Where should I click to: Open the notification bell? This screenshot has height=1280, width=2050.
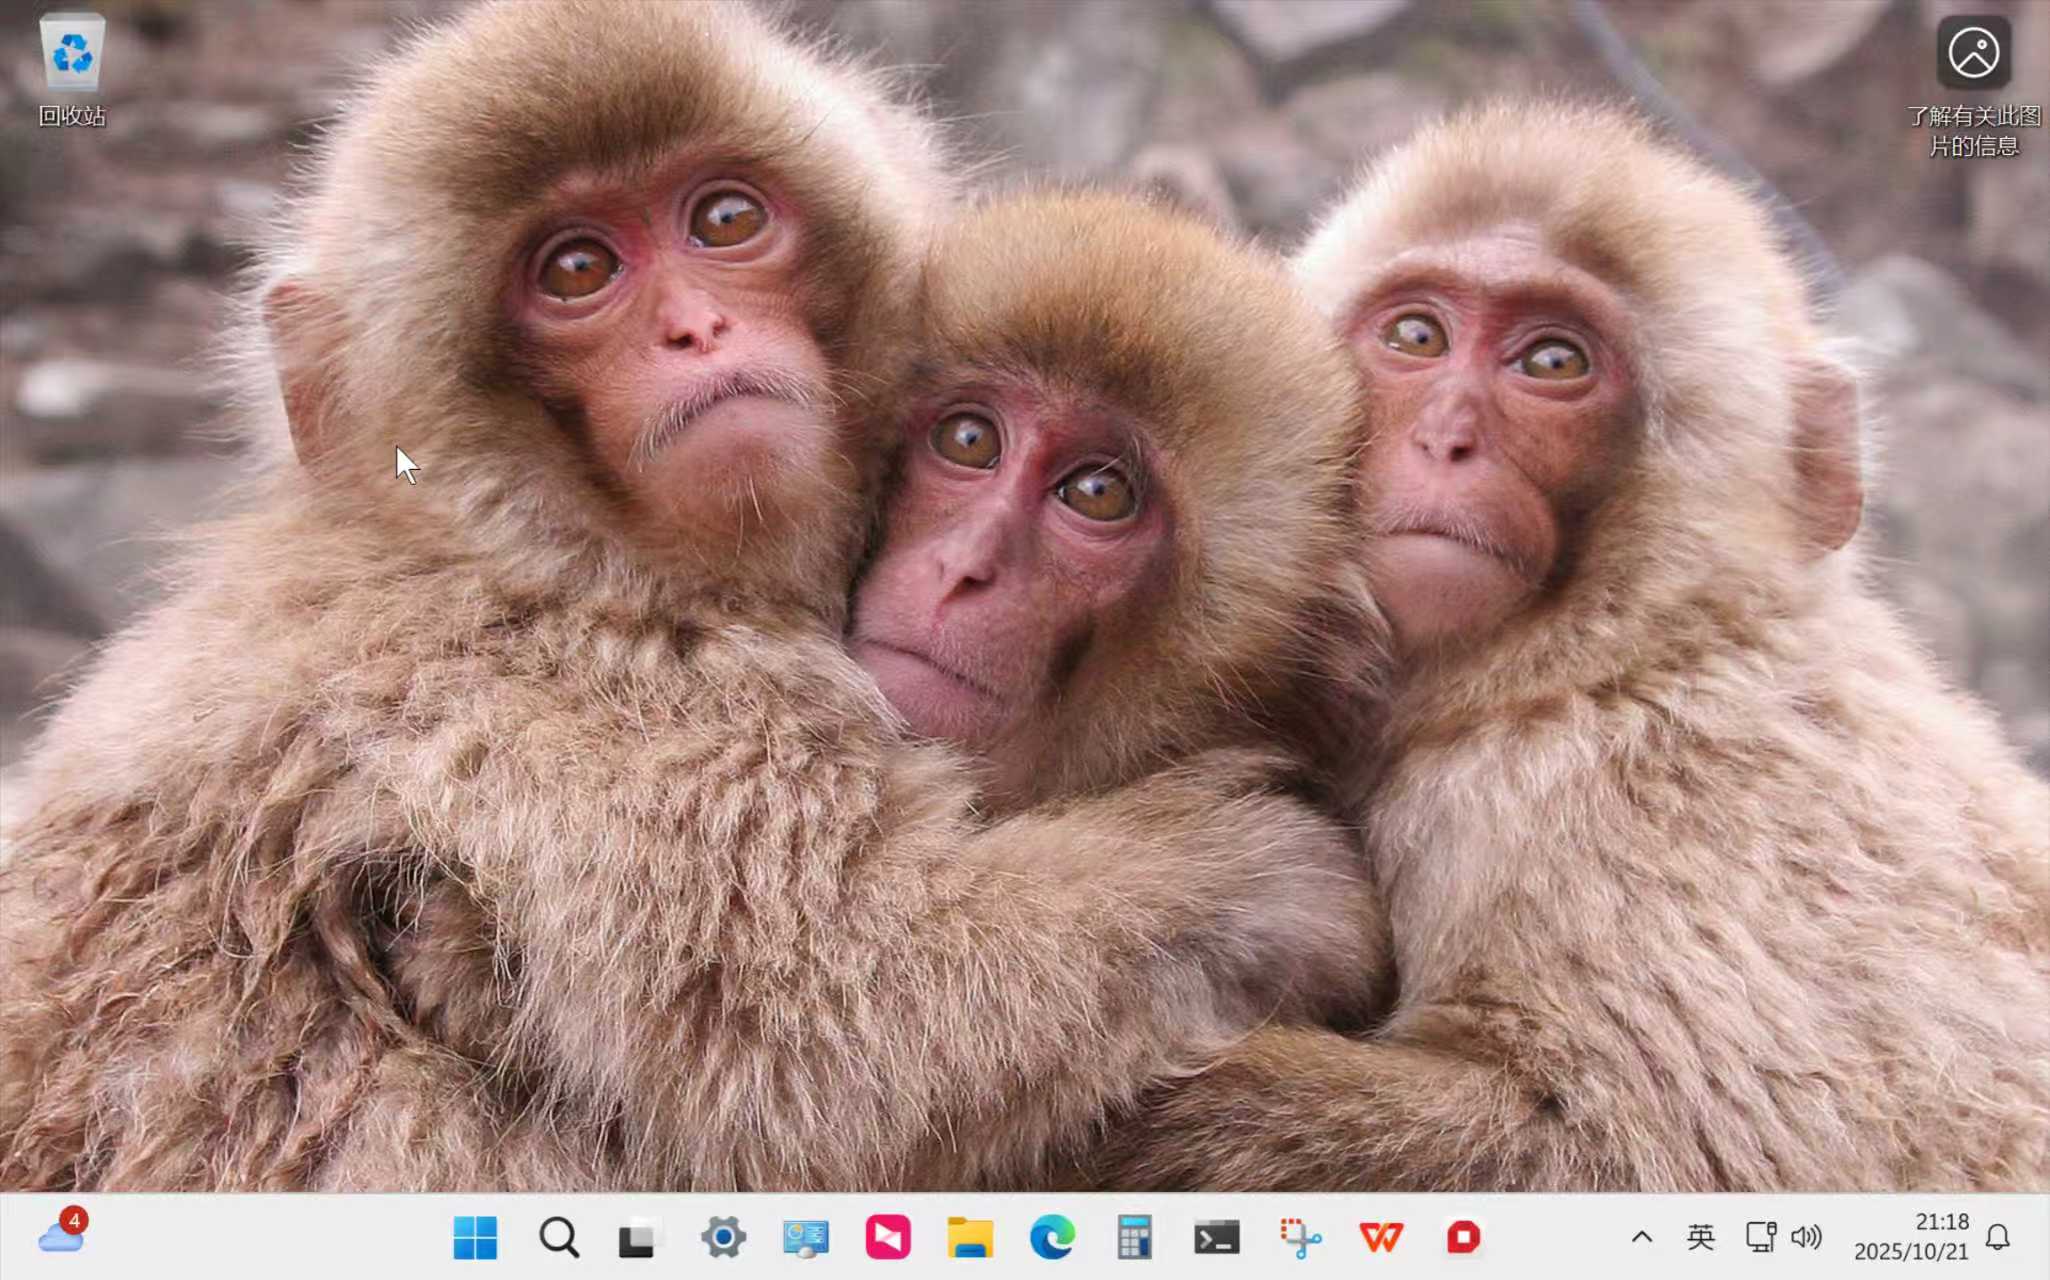[x=1998, y=1238]
